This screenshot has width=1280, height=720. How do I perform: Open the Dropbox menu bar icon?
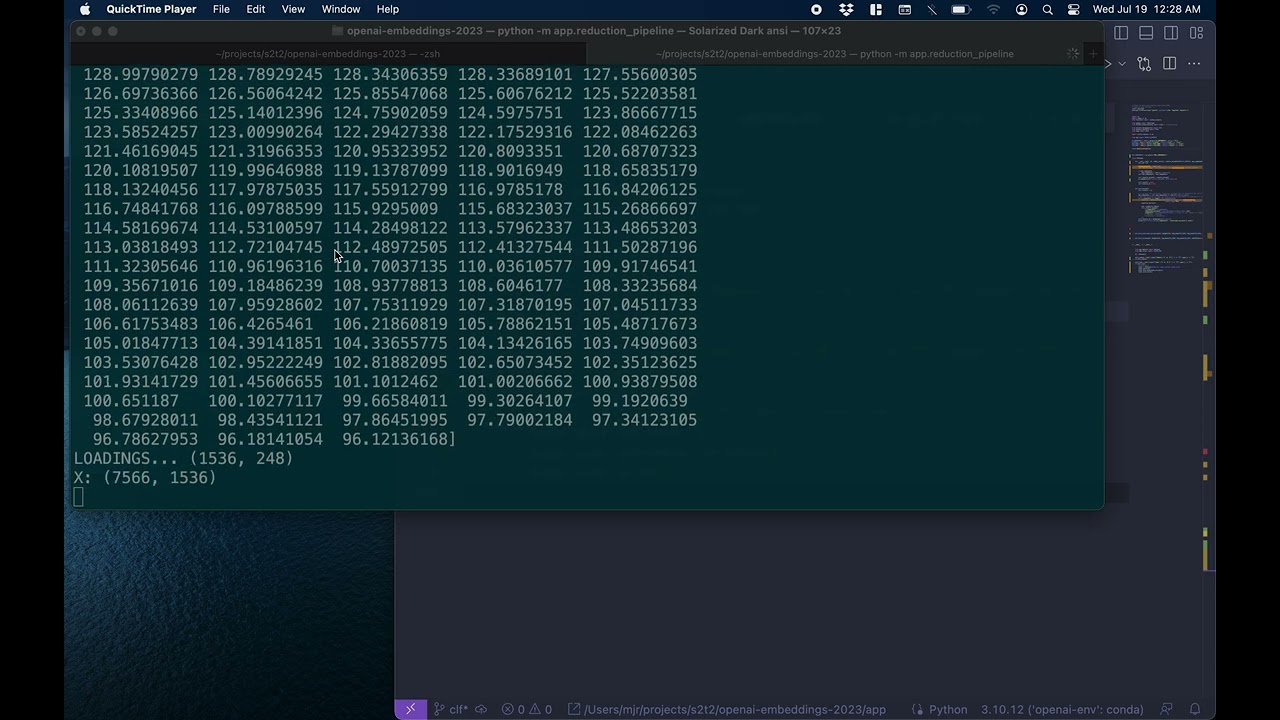[846, 9]
